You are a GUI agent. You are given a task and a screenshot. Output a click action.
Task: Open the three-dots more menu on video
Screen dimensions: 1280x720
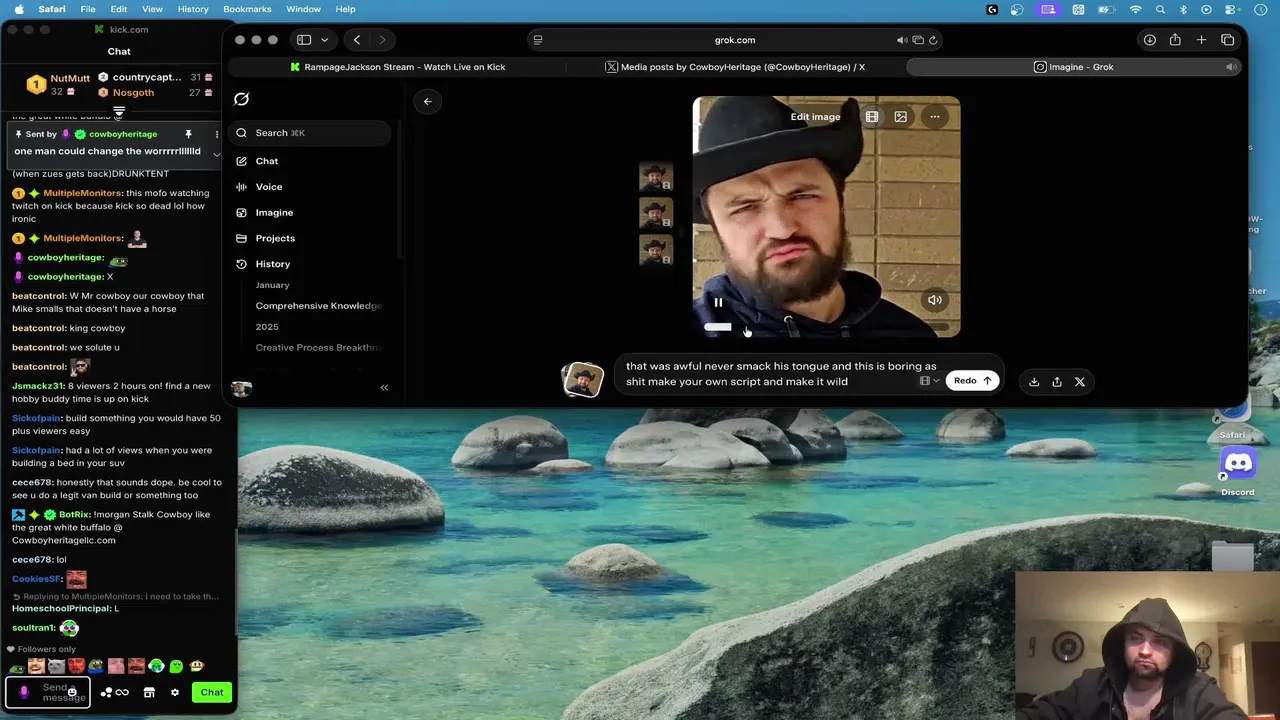pos(935,117)
